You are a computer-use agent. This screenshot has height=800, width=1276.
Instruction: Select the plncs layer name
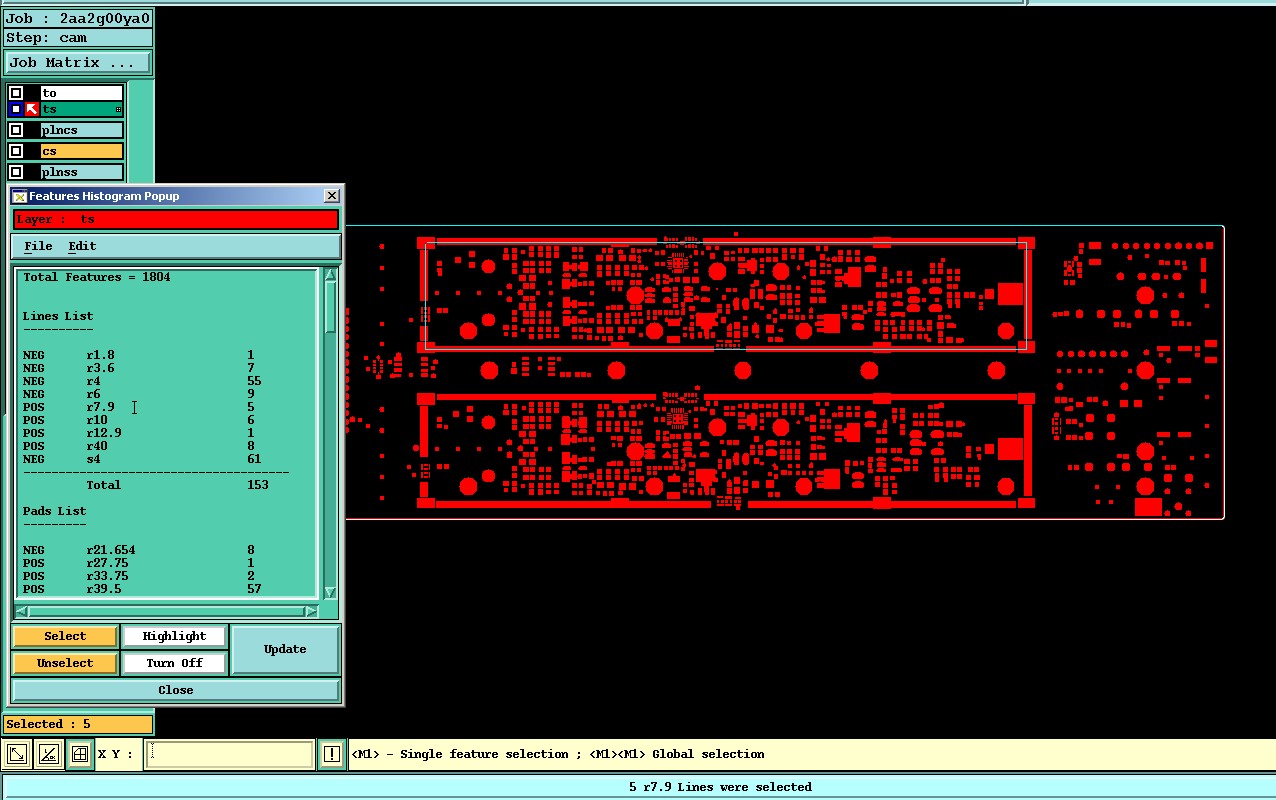pos(82,130)
